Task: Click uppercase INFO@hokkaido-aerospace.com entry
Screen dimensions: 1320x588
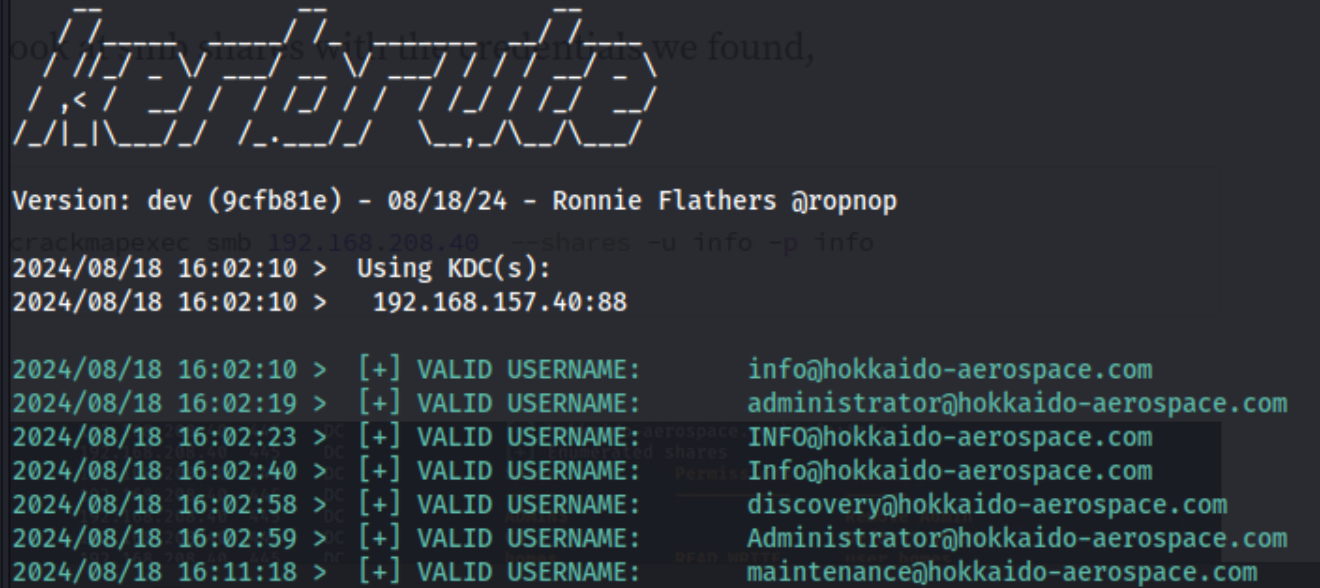Action: (950, 439)
